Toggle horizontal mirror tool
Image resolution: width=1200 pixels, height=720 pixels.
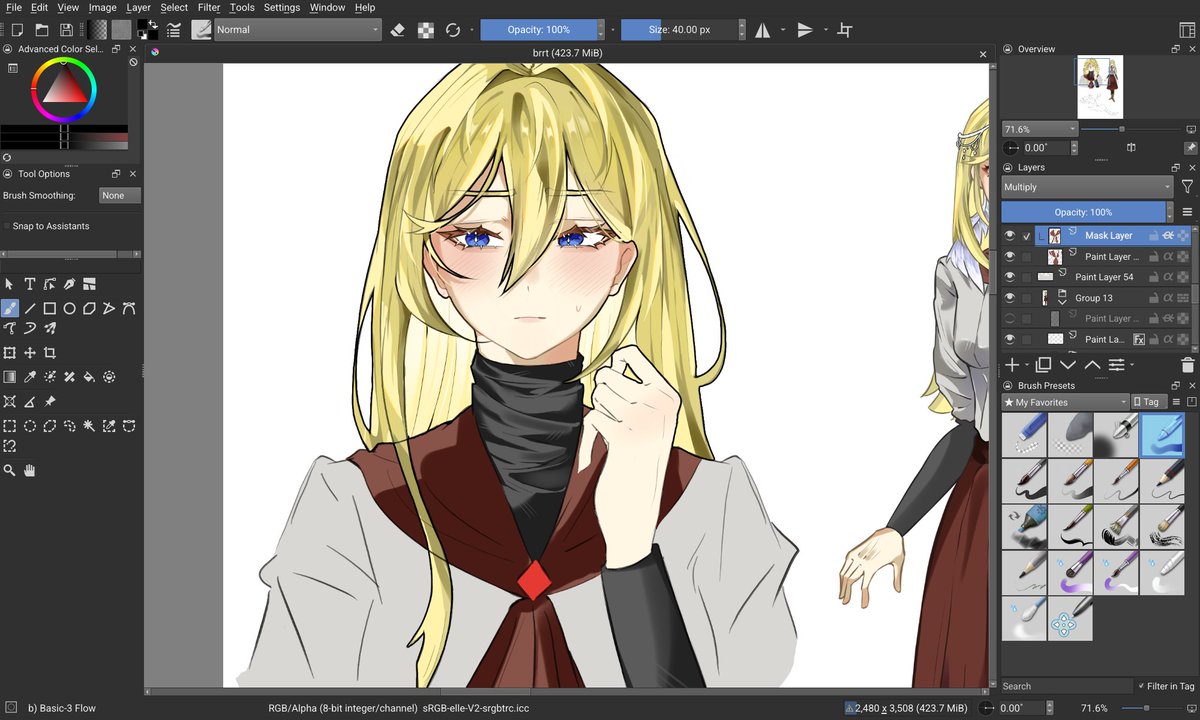763,30
